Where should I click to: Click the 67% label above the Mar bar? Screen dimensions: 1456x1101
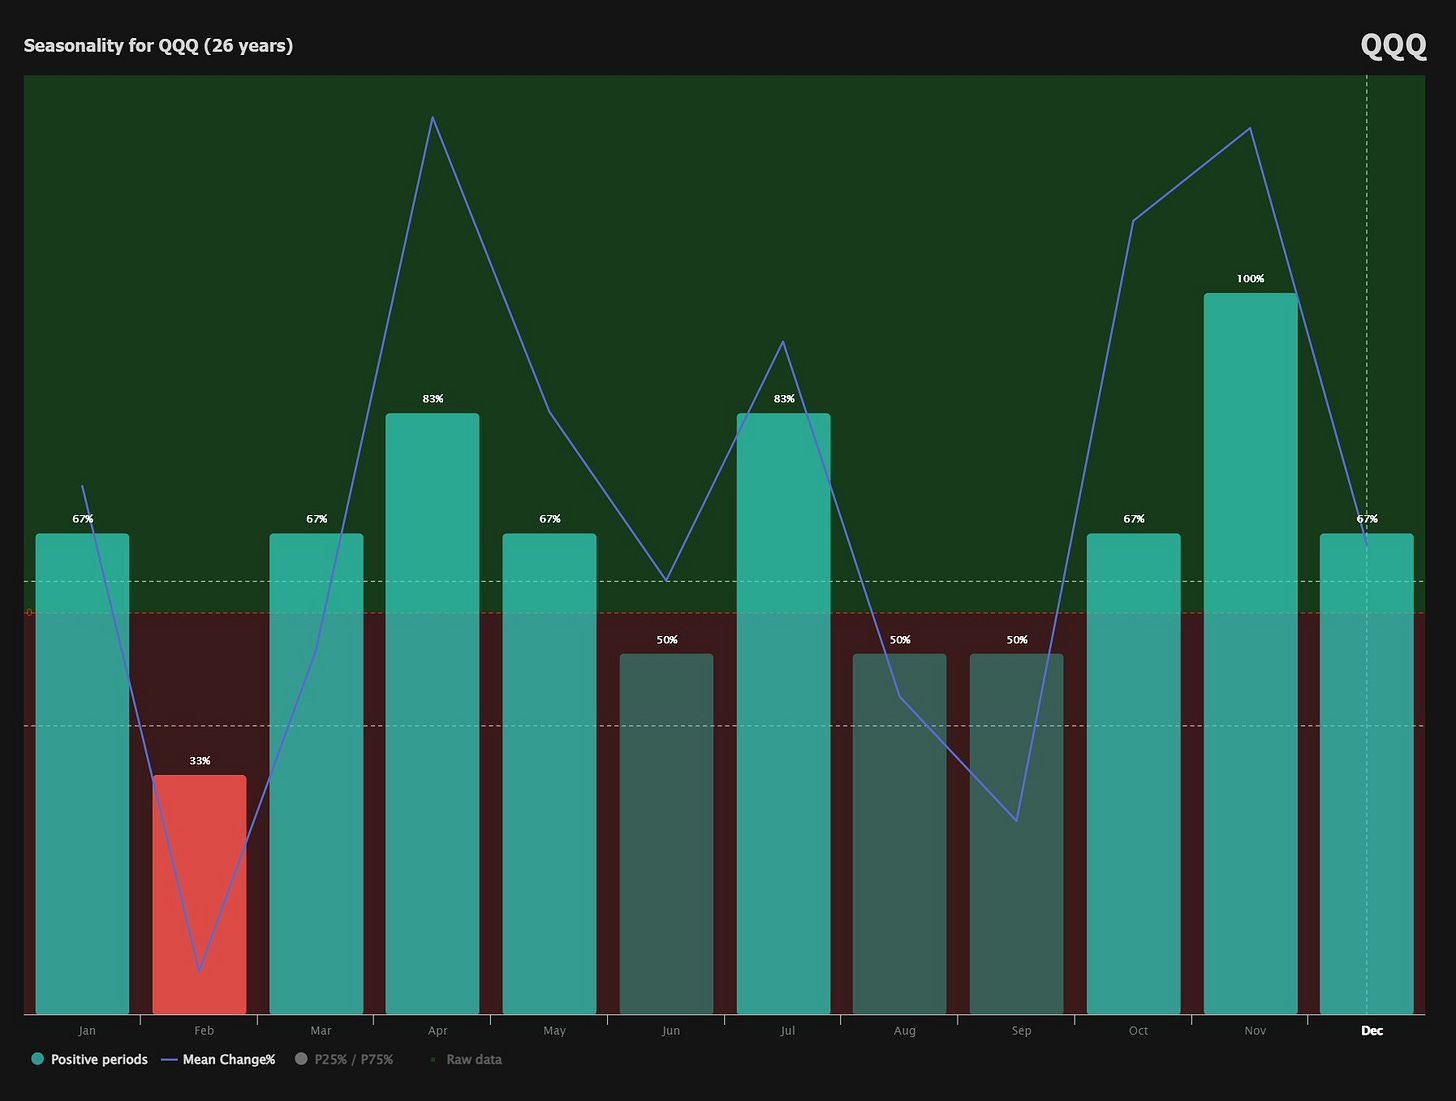(317, 519)
